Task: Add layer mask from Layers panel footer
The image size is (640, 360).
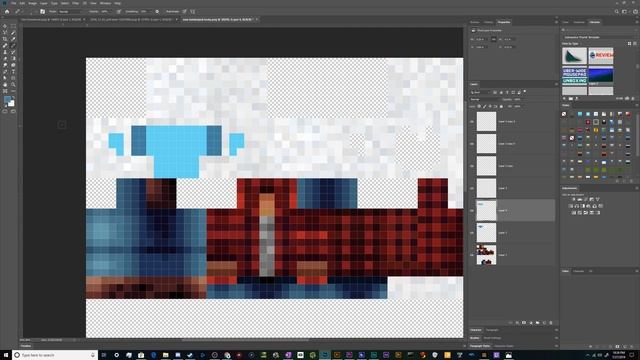Action: [x=524, y=322]
